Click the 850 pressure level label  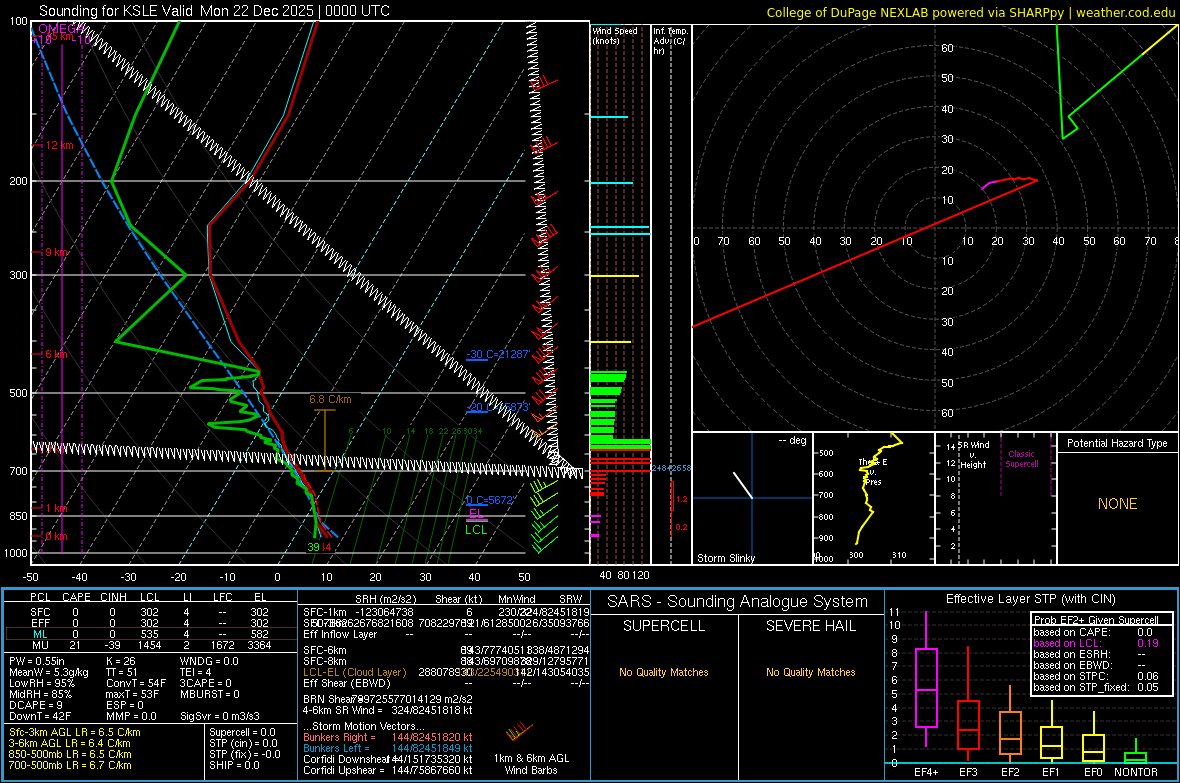(18, 516)
